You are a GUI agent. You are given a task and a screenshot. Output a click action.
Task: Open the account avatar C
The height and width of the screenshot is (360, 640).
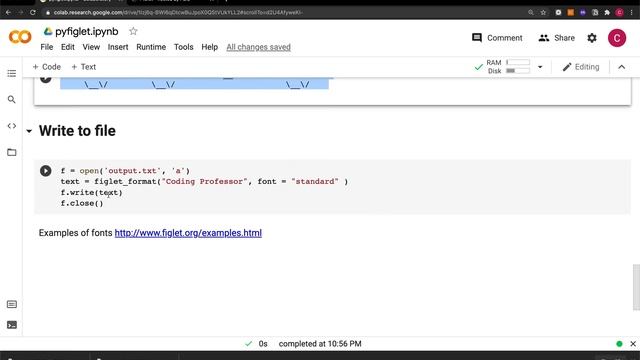pos(617,38)
